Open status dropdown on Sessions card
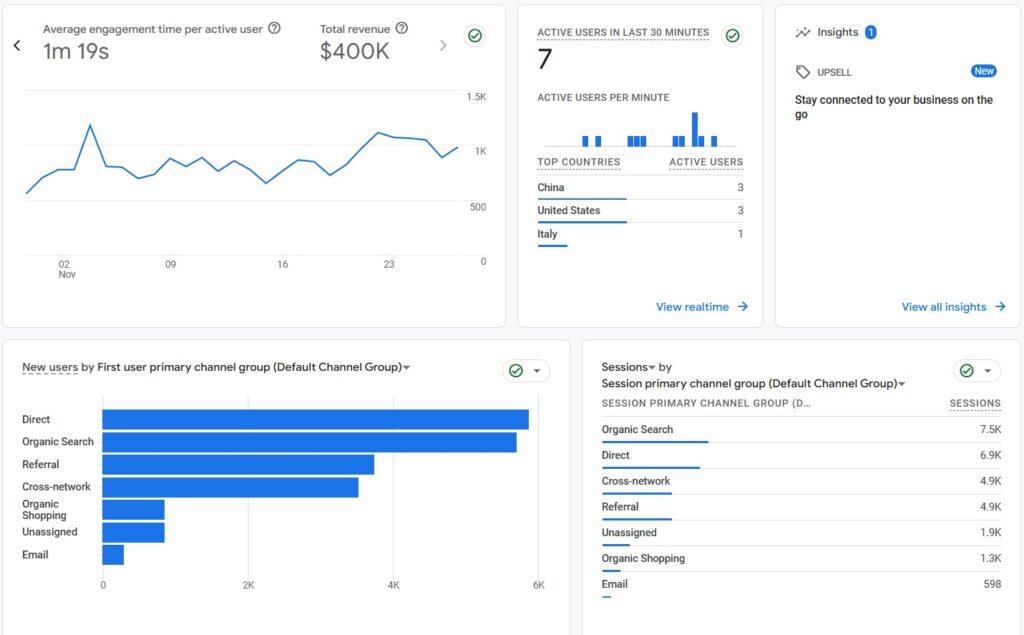This screenshot has width=1024, height=635. (977, 371)
